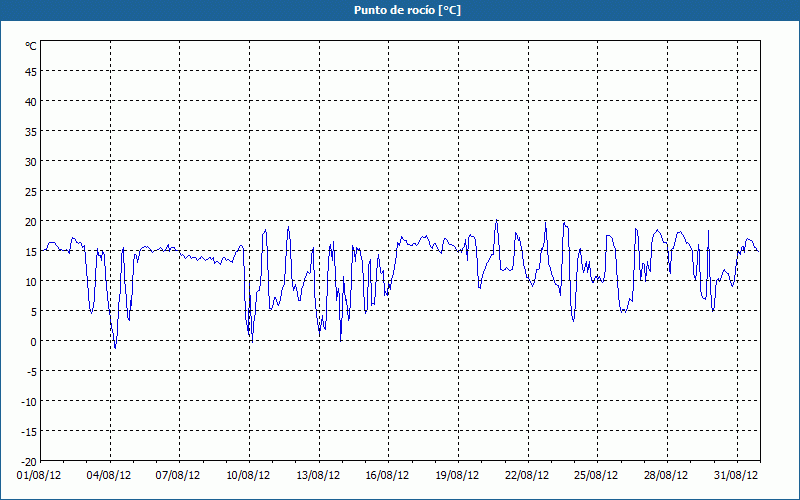Click the 28/08/12 date label
This screenshot has height=500, width=800.
point(666,476)
